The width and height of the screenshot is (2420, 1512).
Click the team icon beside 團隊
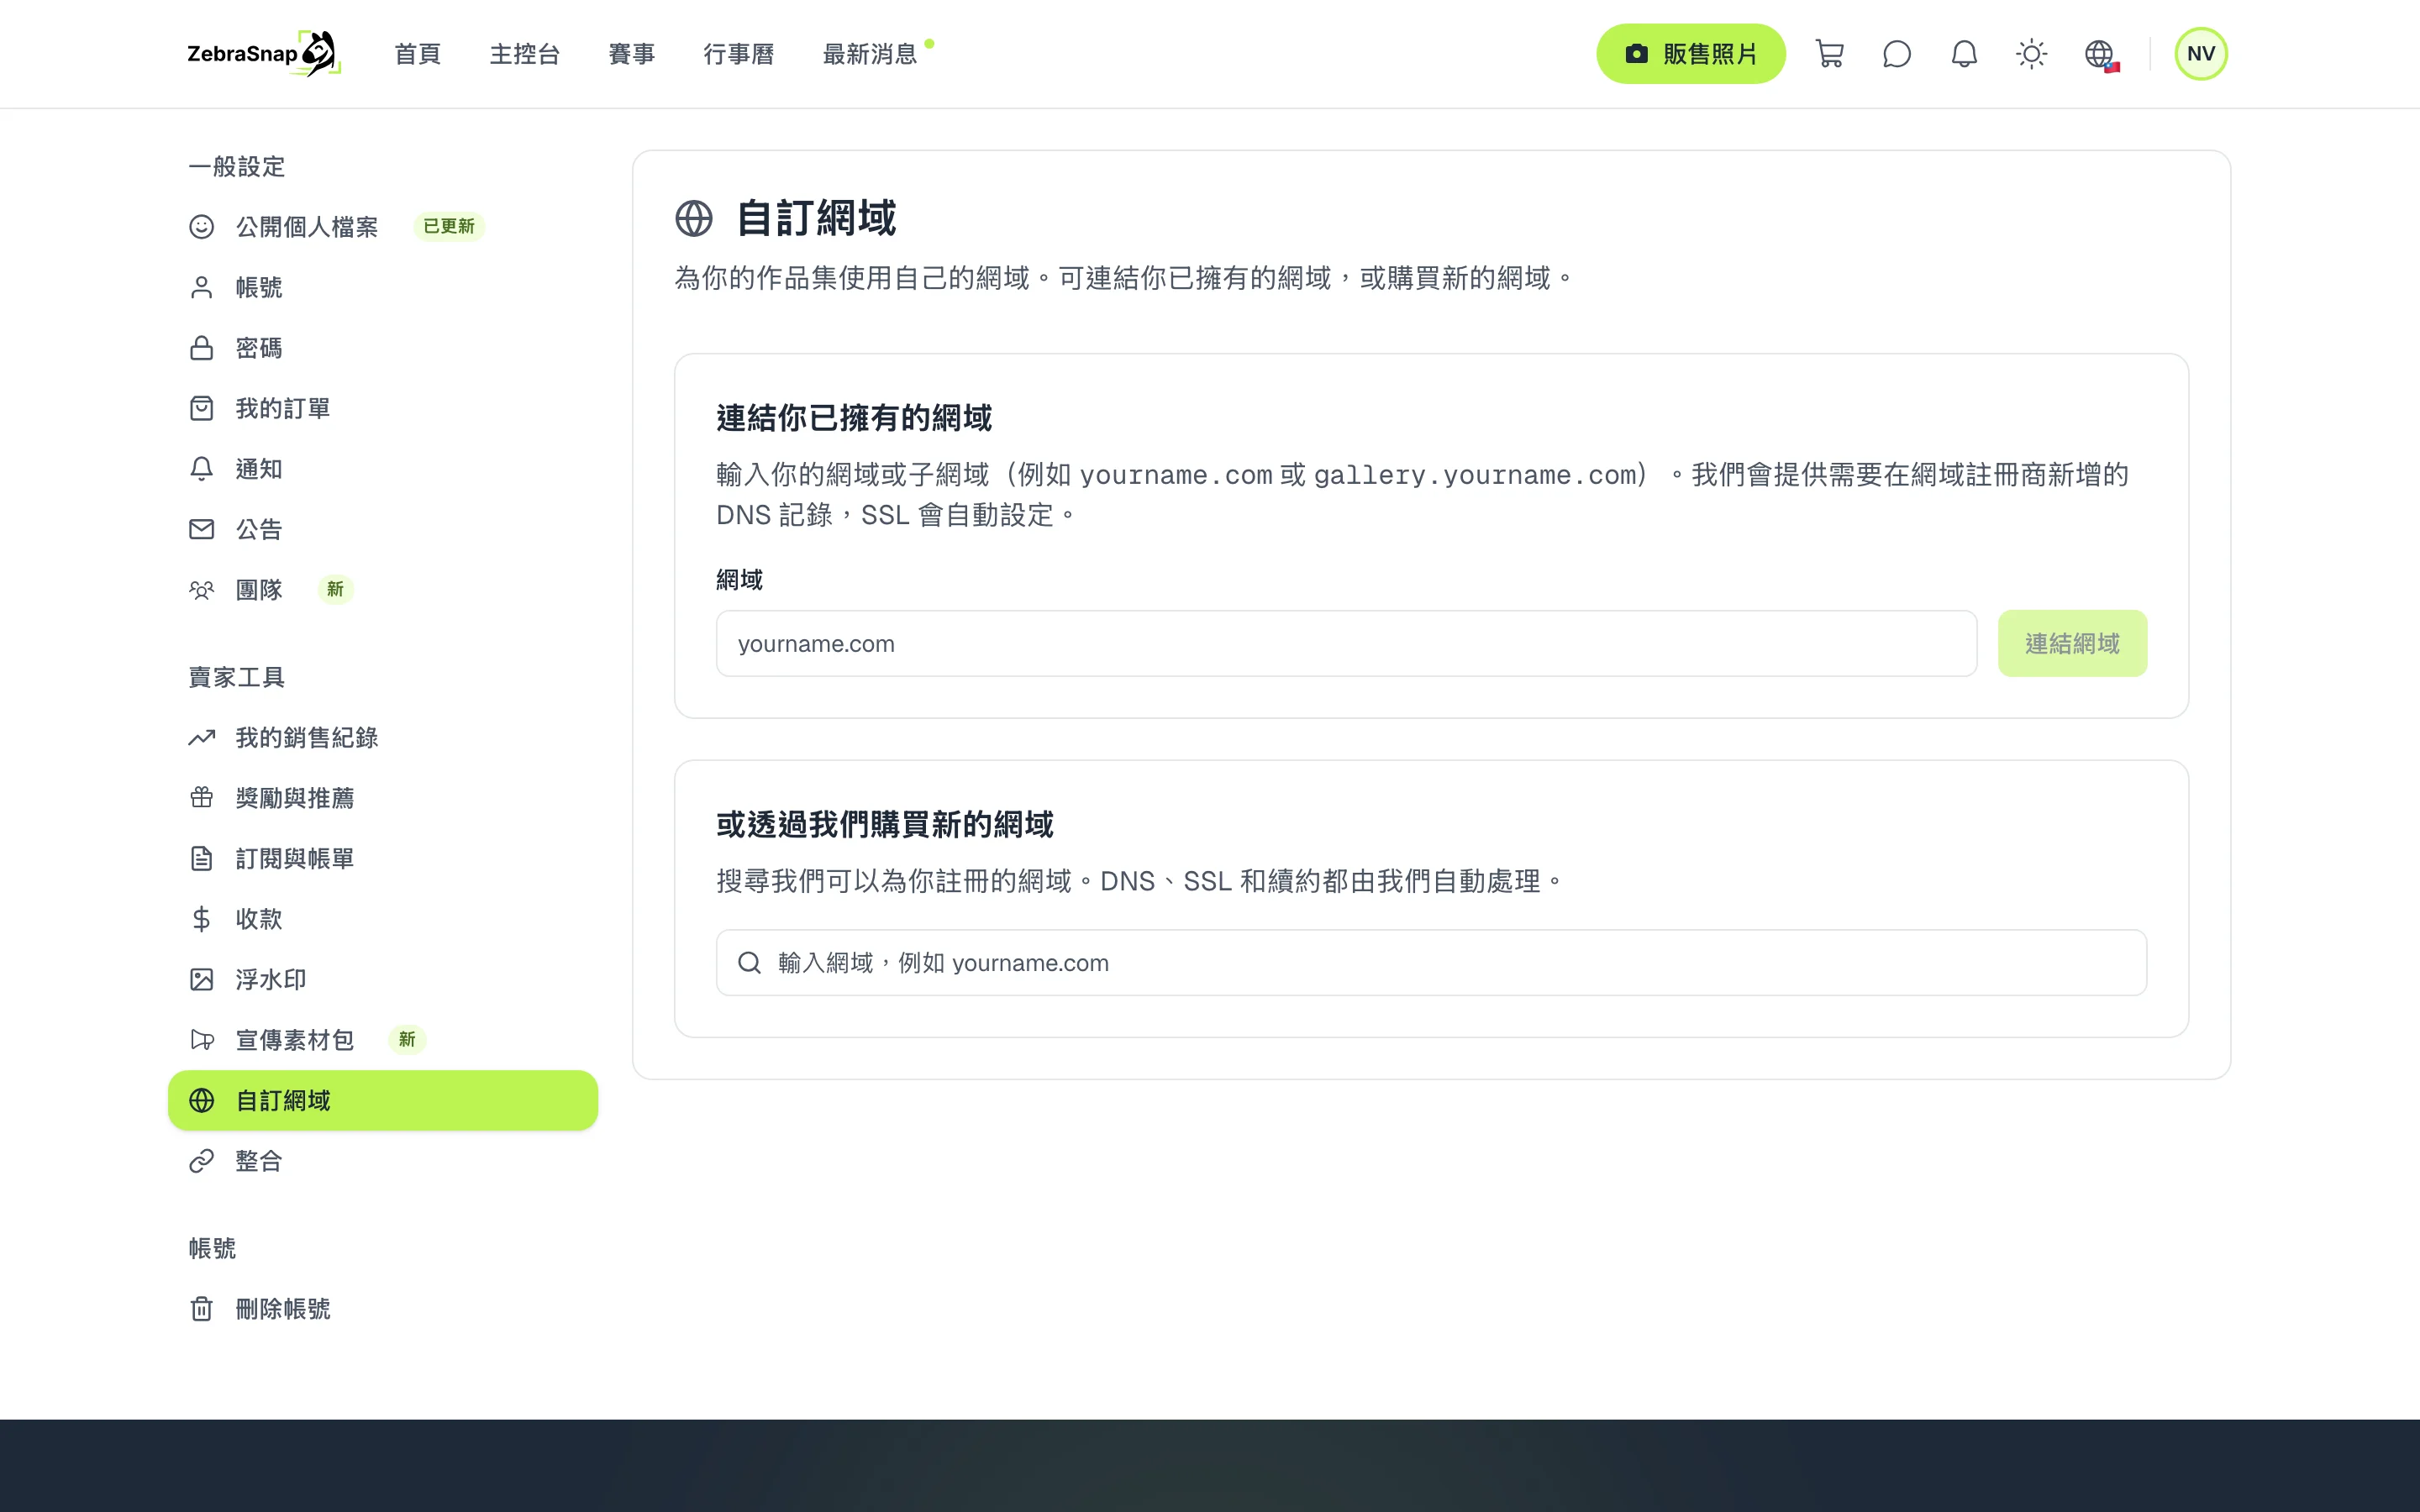click(202, 590)
